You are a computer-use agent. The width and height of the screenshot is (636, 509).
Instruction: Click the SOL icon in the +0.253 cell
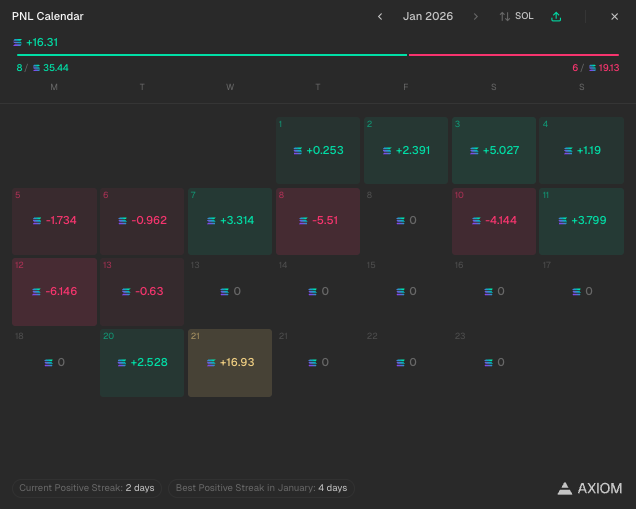tap(298, 151)
